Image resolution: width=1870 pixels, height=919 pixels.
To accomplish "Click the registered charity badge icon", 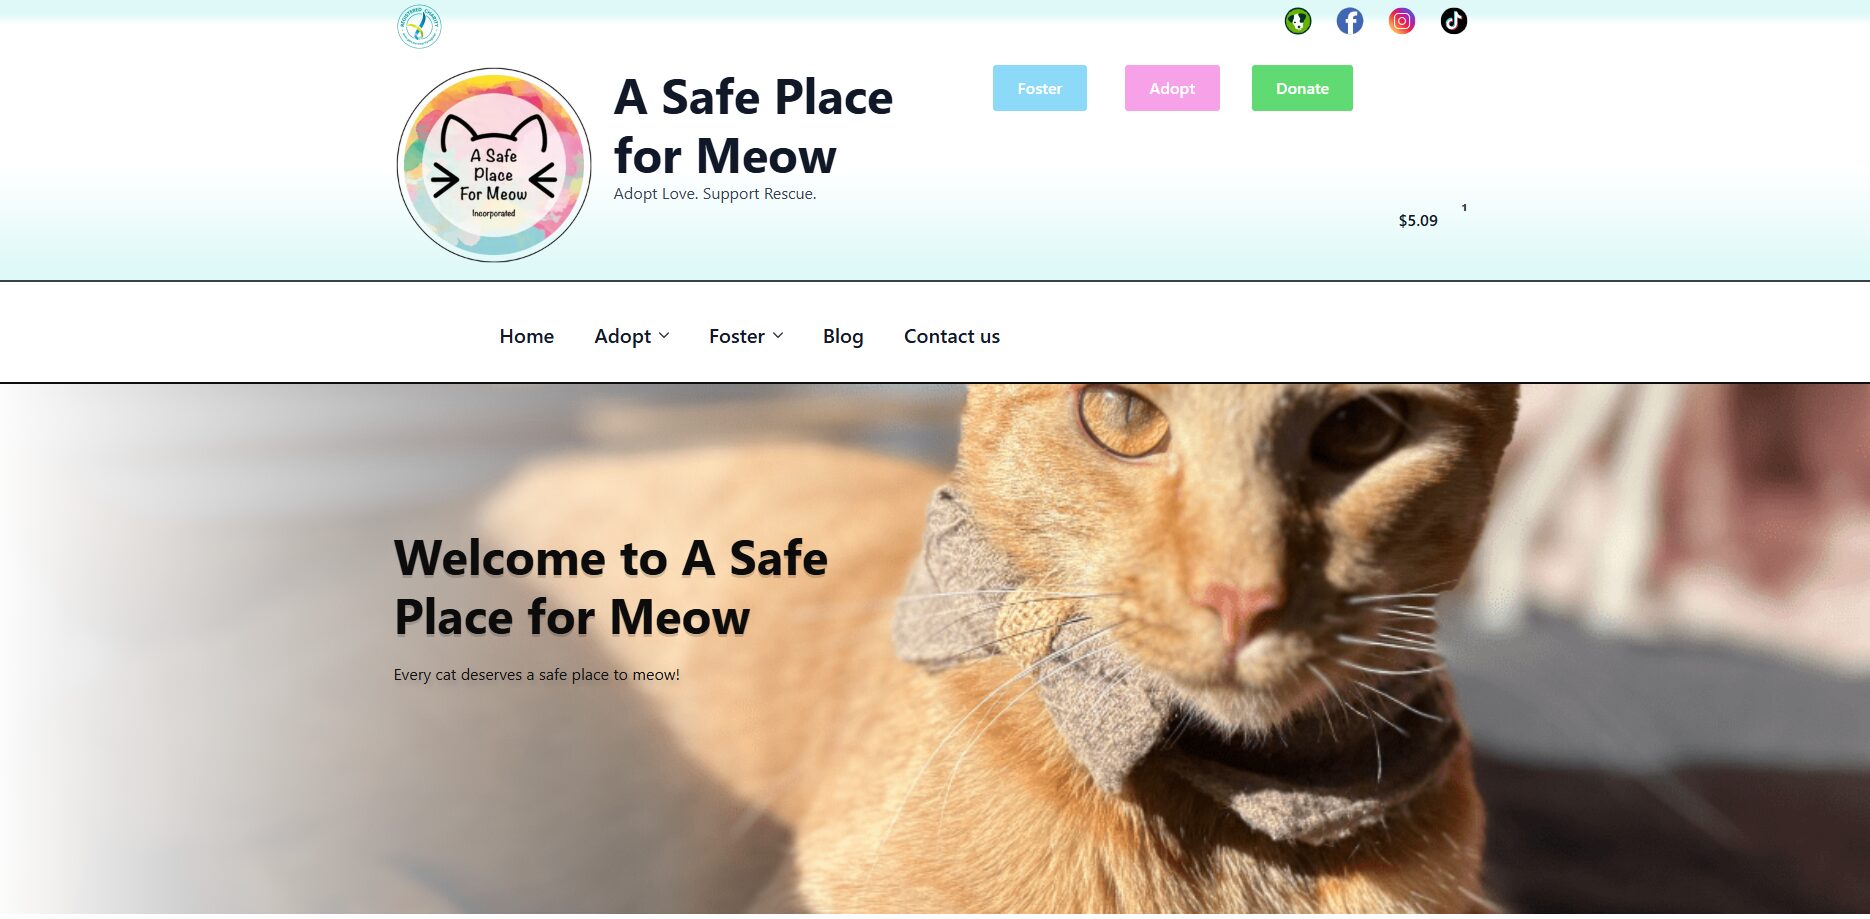I will pyautogui.click(x=419, y=27).
